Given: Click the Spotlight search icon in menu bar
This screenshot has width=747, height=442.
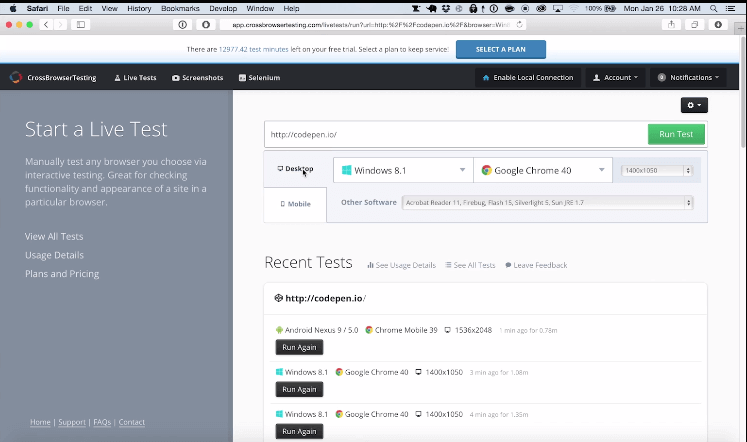Looking at the screenshot, I should (713, 9).
